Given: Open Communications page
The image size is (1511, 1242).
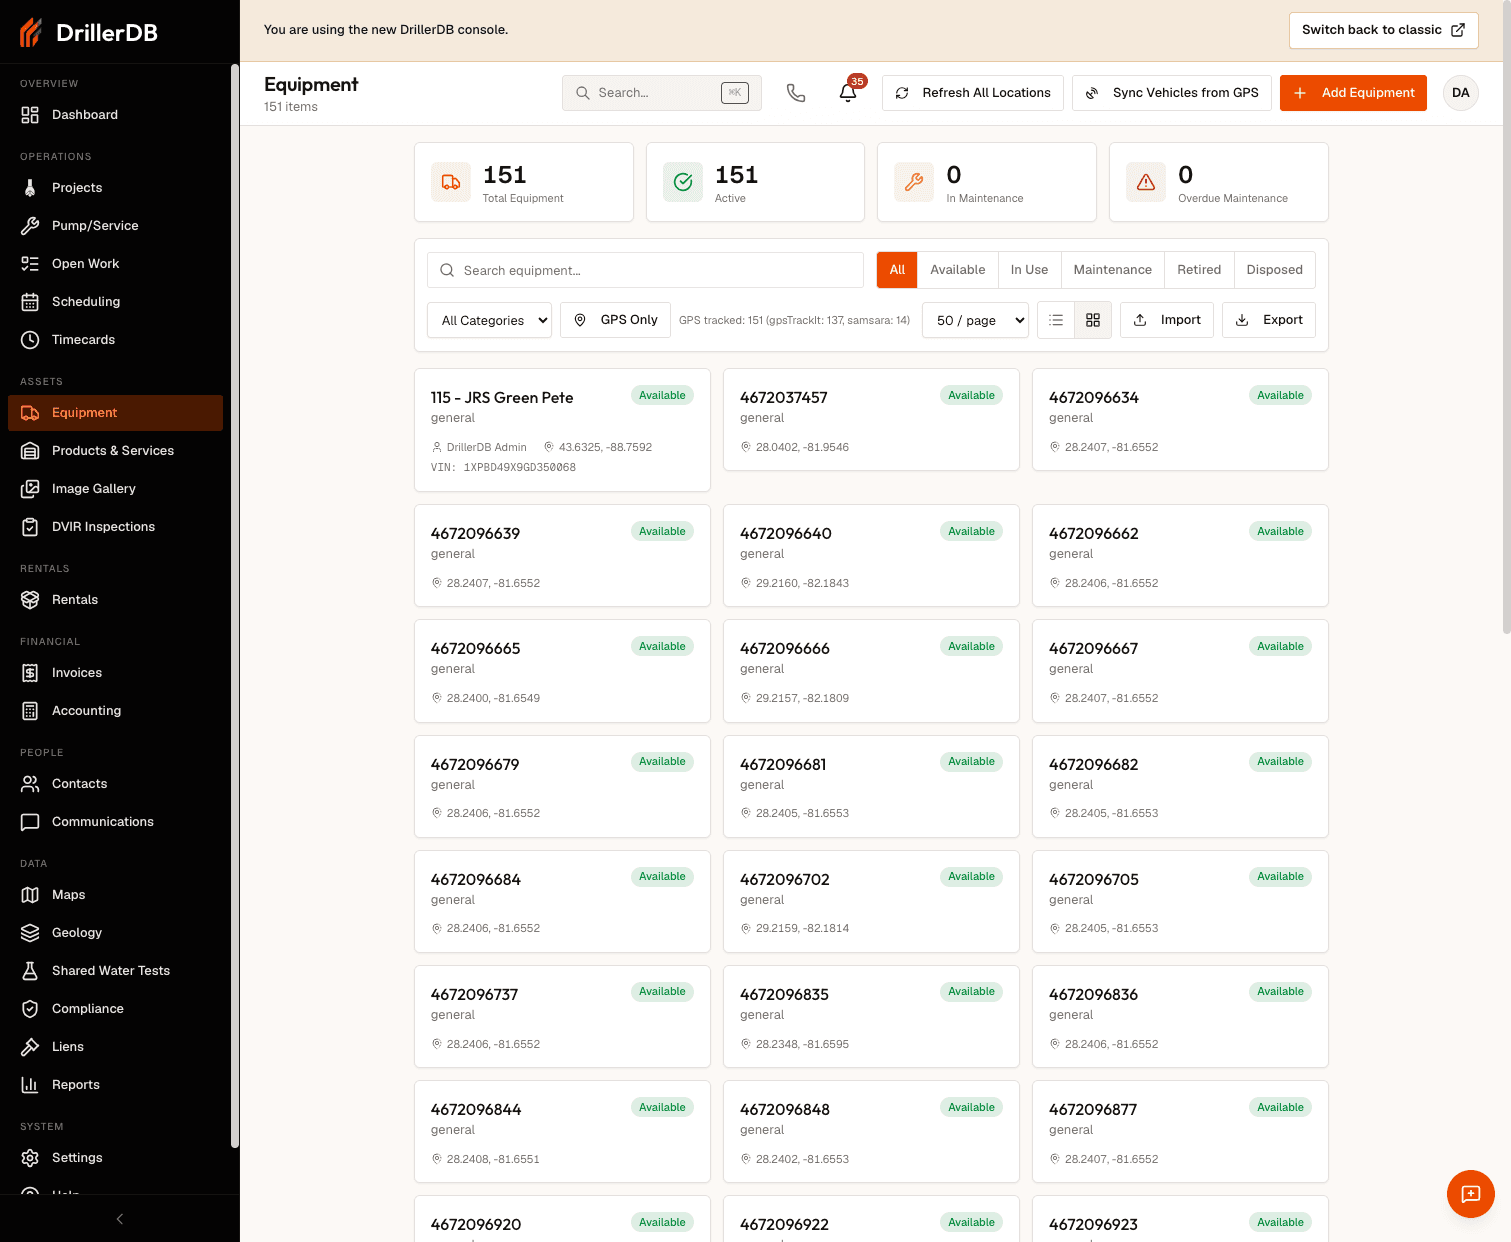Looking at the screenshot, I should click(115, 822).
